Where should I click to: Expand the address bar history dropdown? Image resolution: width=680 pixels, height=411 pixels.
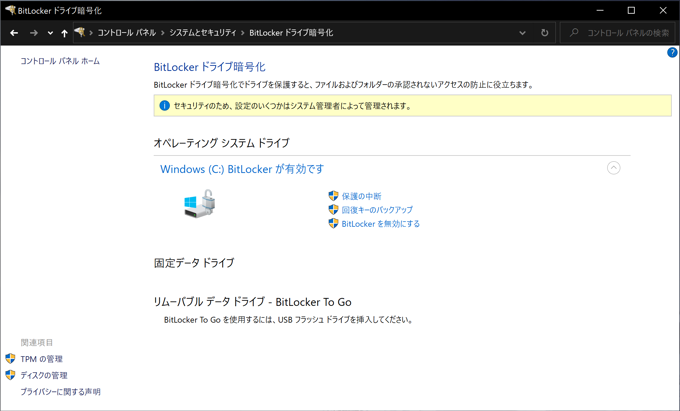523,33
